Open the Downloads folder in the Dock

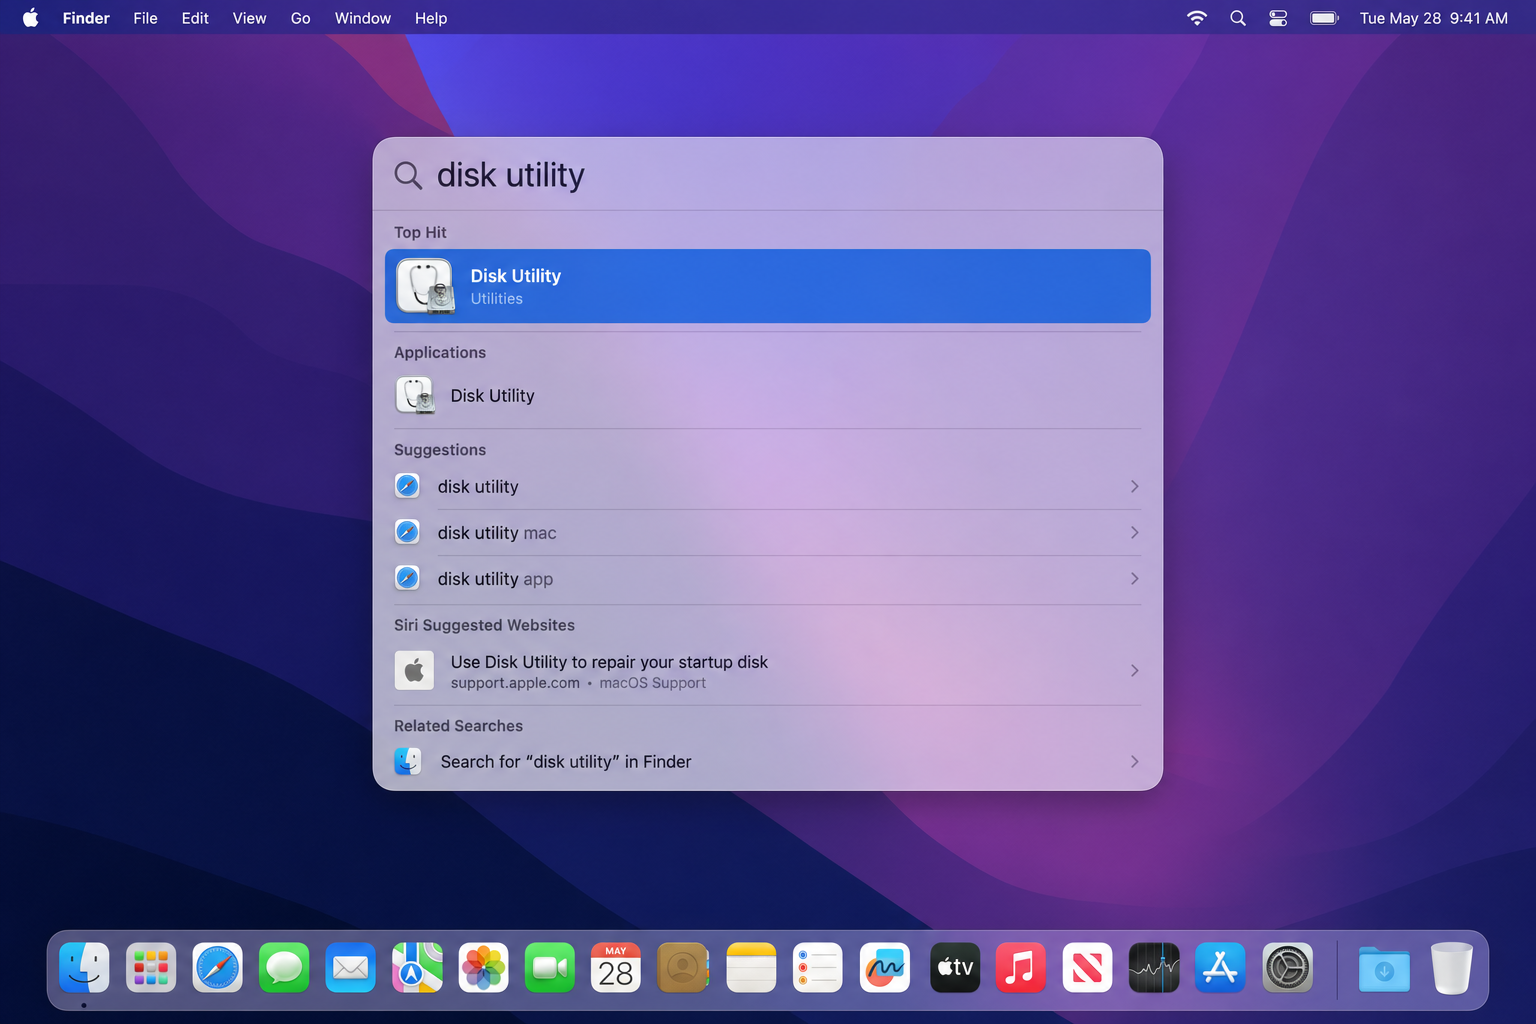pyautogui.click(x=1384, y=968)
